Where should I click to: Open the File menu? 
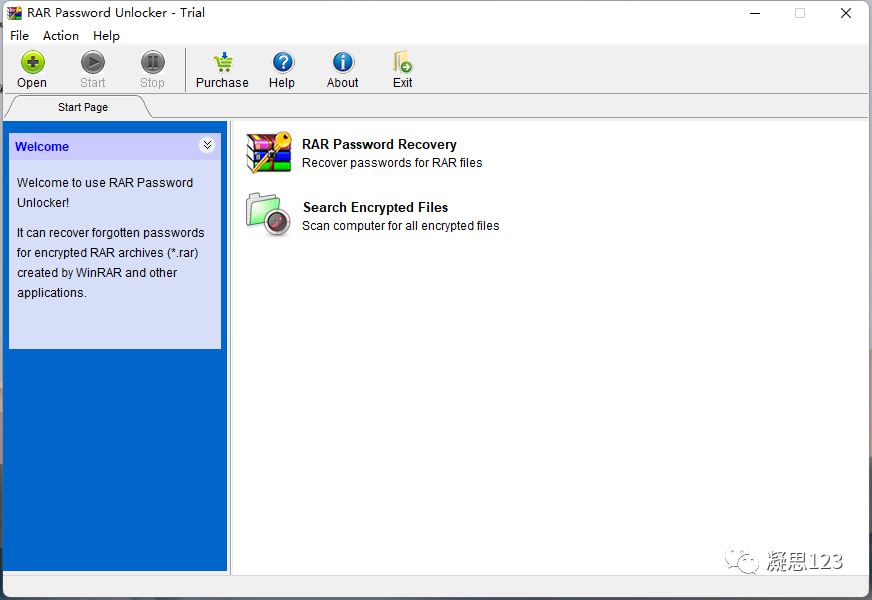[x=19, y=36]
